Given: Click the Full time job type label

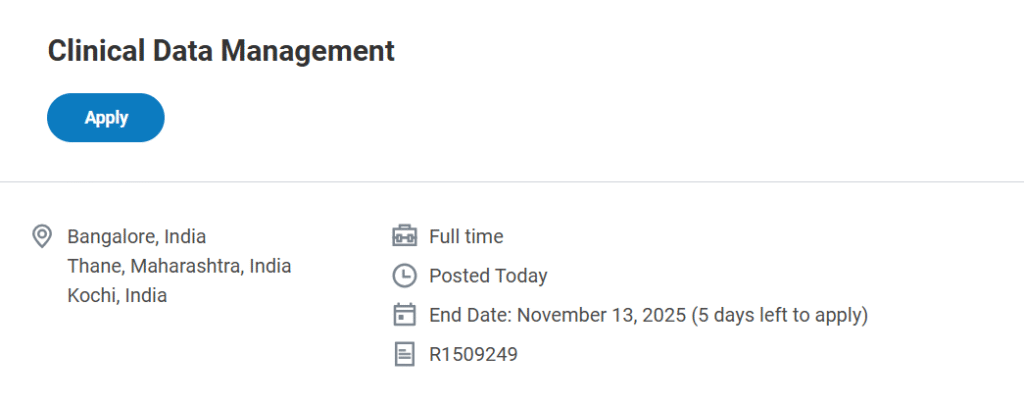Looking at the screenshot, I should [466, 237].
